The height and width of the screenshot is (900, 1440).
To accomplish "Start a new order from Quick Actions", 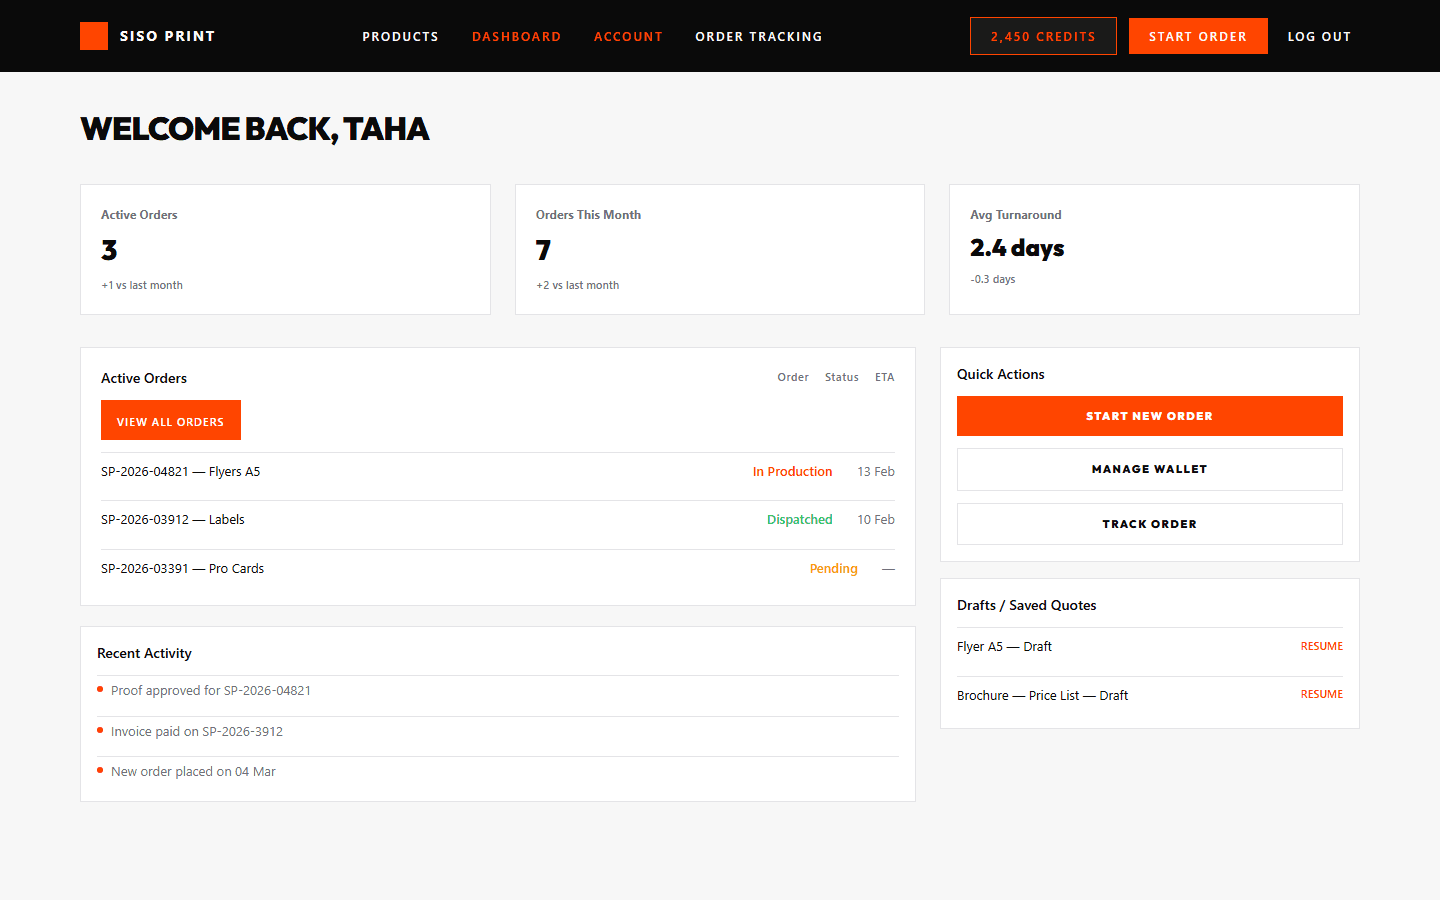I will (x=1149, y=415).
